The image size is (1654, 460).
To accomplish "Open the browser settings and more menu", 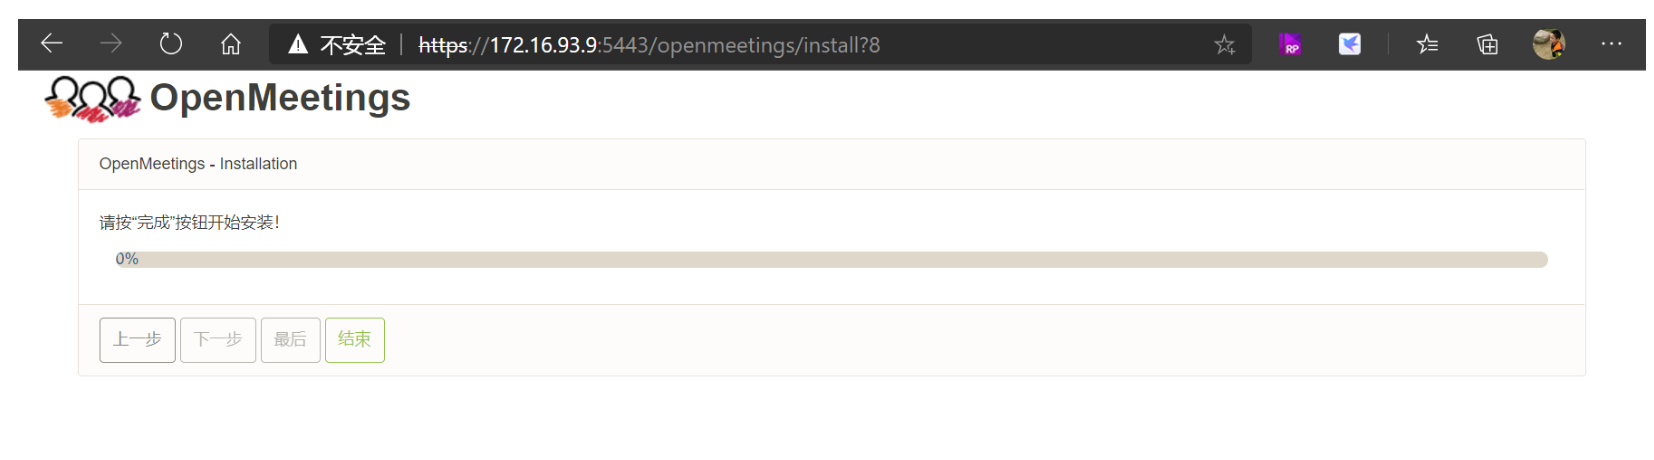I will coord(1611,44).
